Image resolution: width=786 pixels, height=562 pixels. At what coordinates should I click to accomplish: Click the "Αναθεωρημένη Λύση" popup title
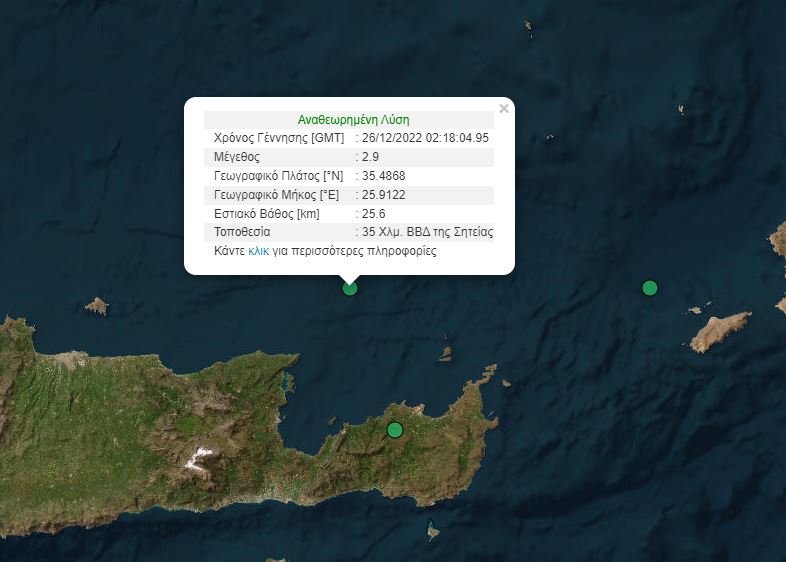pyautogui.click(x=353, y=119)
